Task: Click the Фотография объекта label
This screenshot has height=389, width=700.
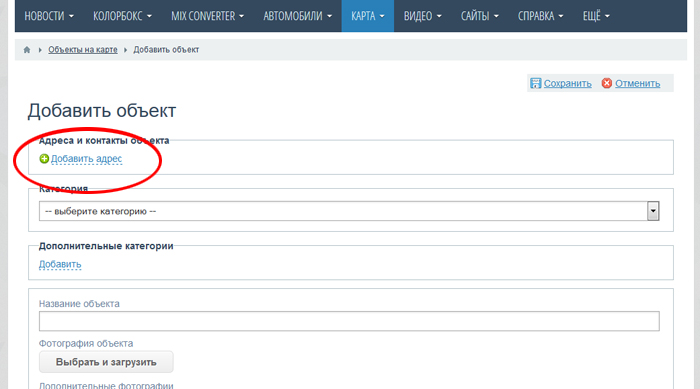Action: coord(86,343)
